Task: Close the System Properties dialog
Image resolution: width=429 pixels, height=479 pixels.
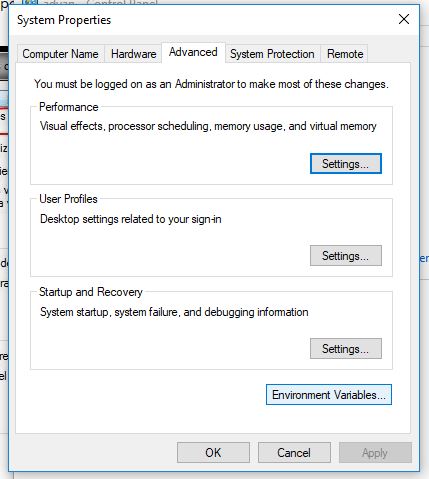Action: pyautogui.click(x=404, y=19)
